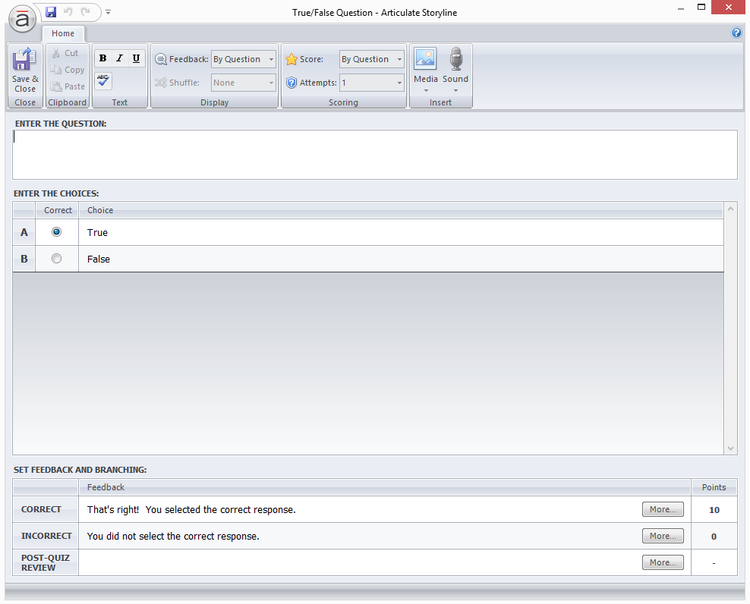Mark choice A True as correct
750x604 pixels.
[56, 232]
